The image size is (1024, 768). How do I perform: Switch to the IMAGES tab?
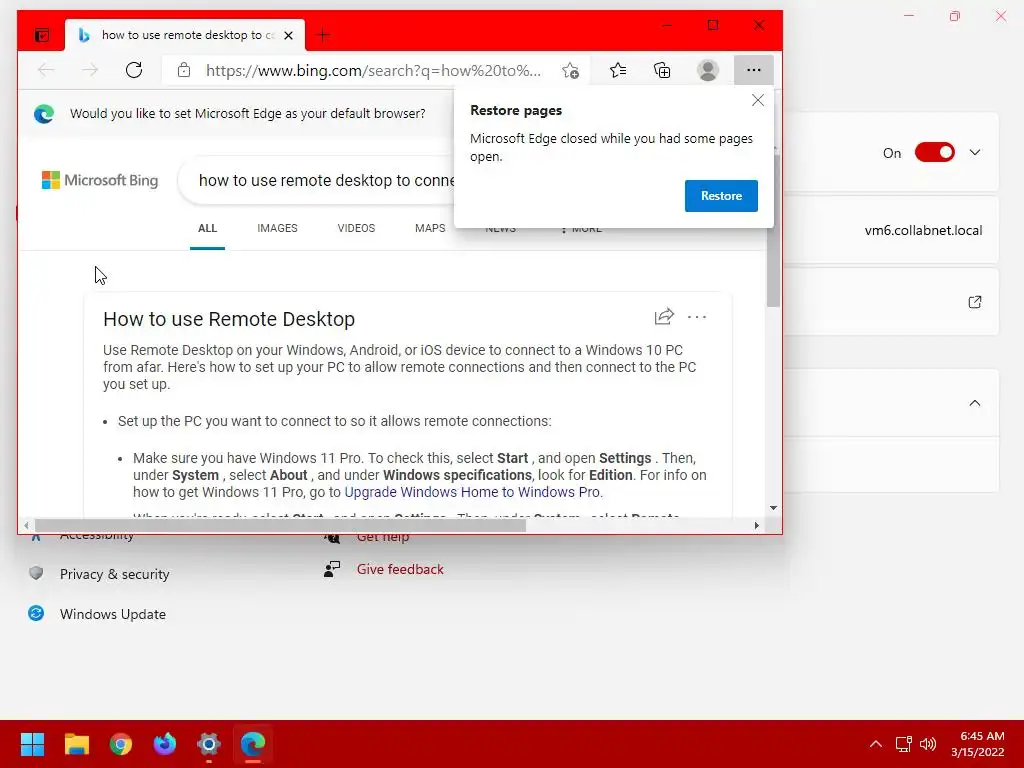click(277, 229)
